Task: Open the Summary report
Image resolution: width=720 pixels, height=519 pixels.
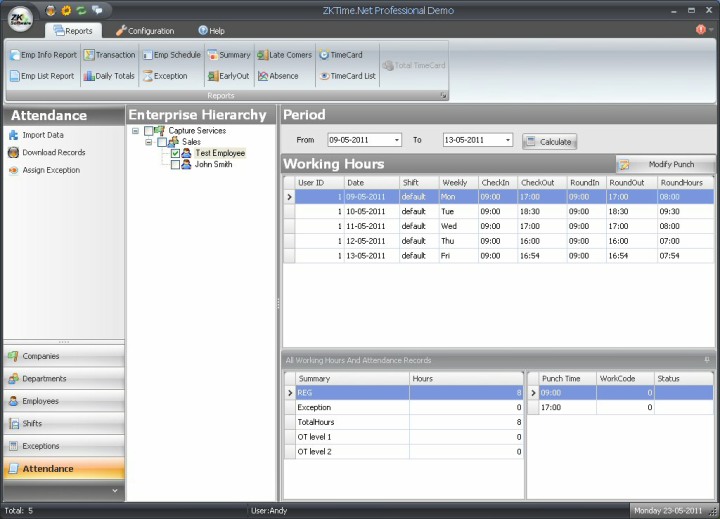Action: click(229, 55)
